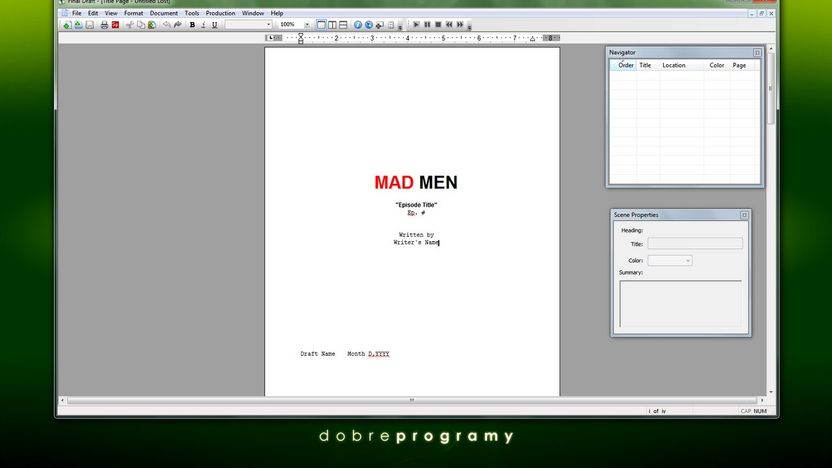Click the tab type selector on ruler
Image resolution: width=832 pixels, height=468 pixels.
click(x=271, y=38)
